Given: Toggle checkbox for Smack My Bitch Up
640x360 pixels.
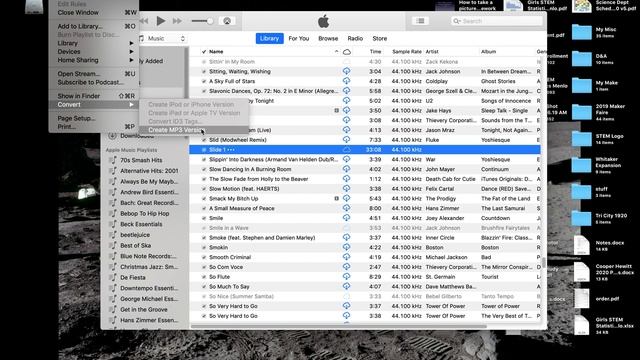Looking at the screenshot, I should (204, 199).
